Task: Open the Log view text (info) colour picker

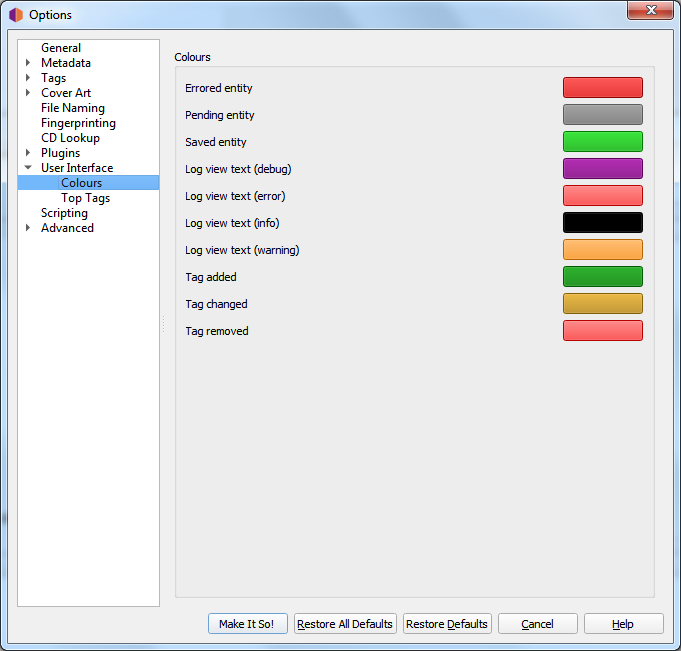Action: click(602, 223)
